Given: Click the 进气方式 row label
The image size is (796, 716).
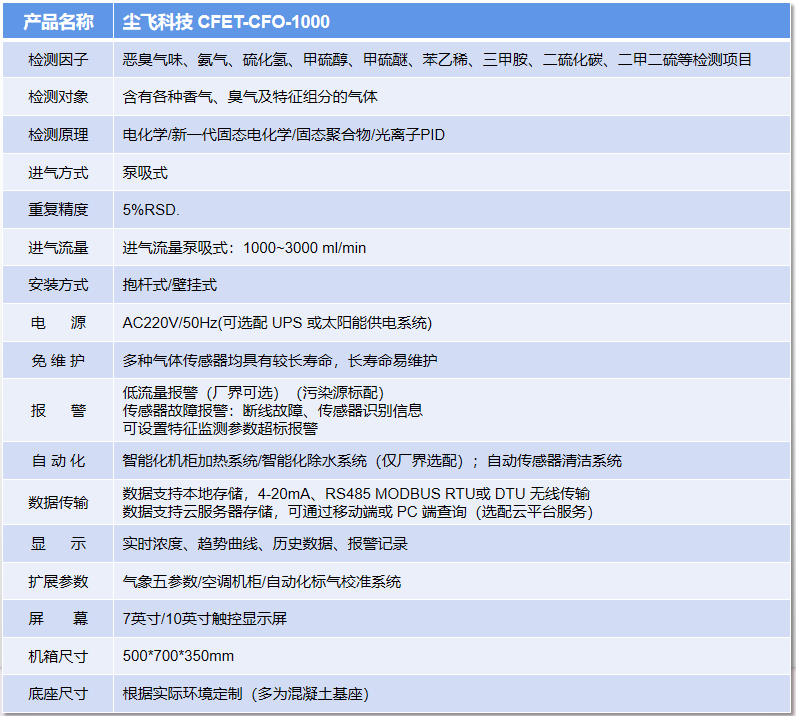Looking at the screenshot, I should 58,173.
